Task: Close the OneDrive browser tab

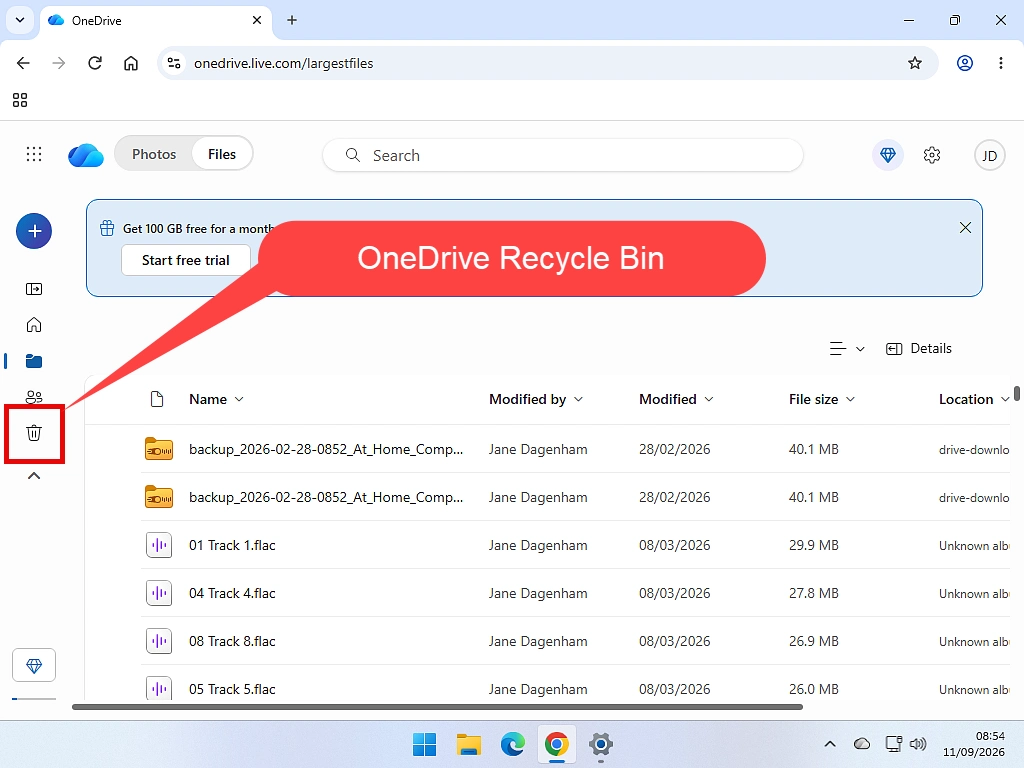Action: [x=257, y=20]
